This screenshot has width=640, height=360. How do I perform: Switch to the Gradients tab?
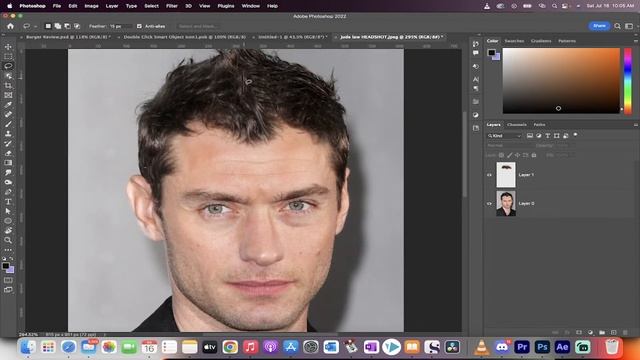click(x=541, y=41)
